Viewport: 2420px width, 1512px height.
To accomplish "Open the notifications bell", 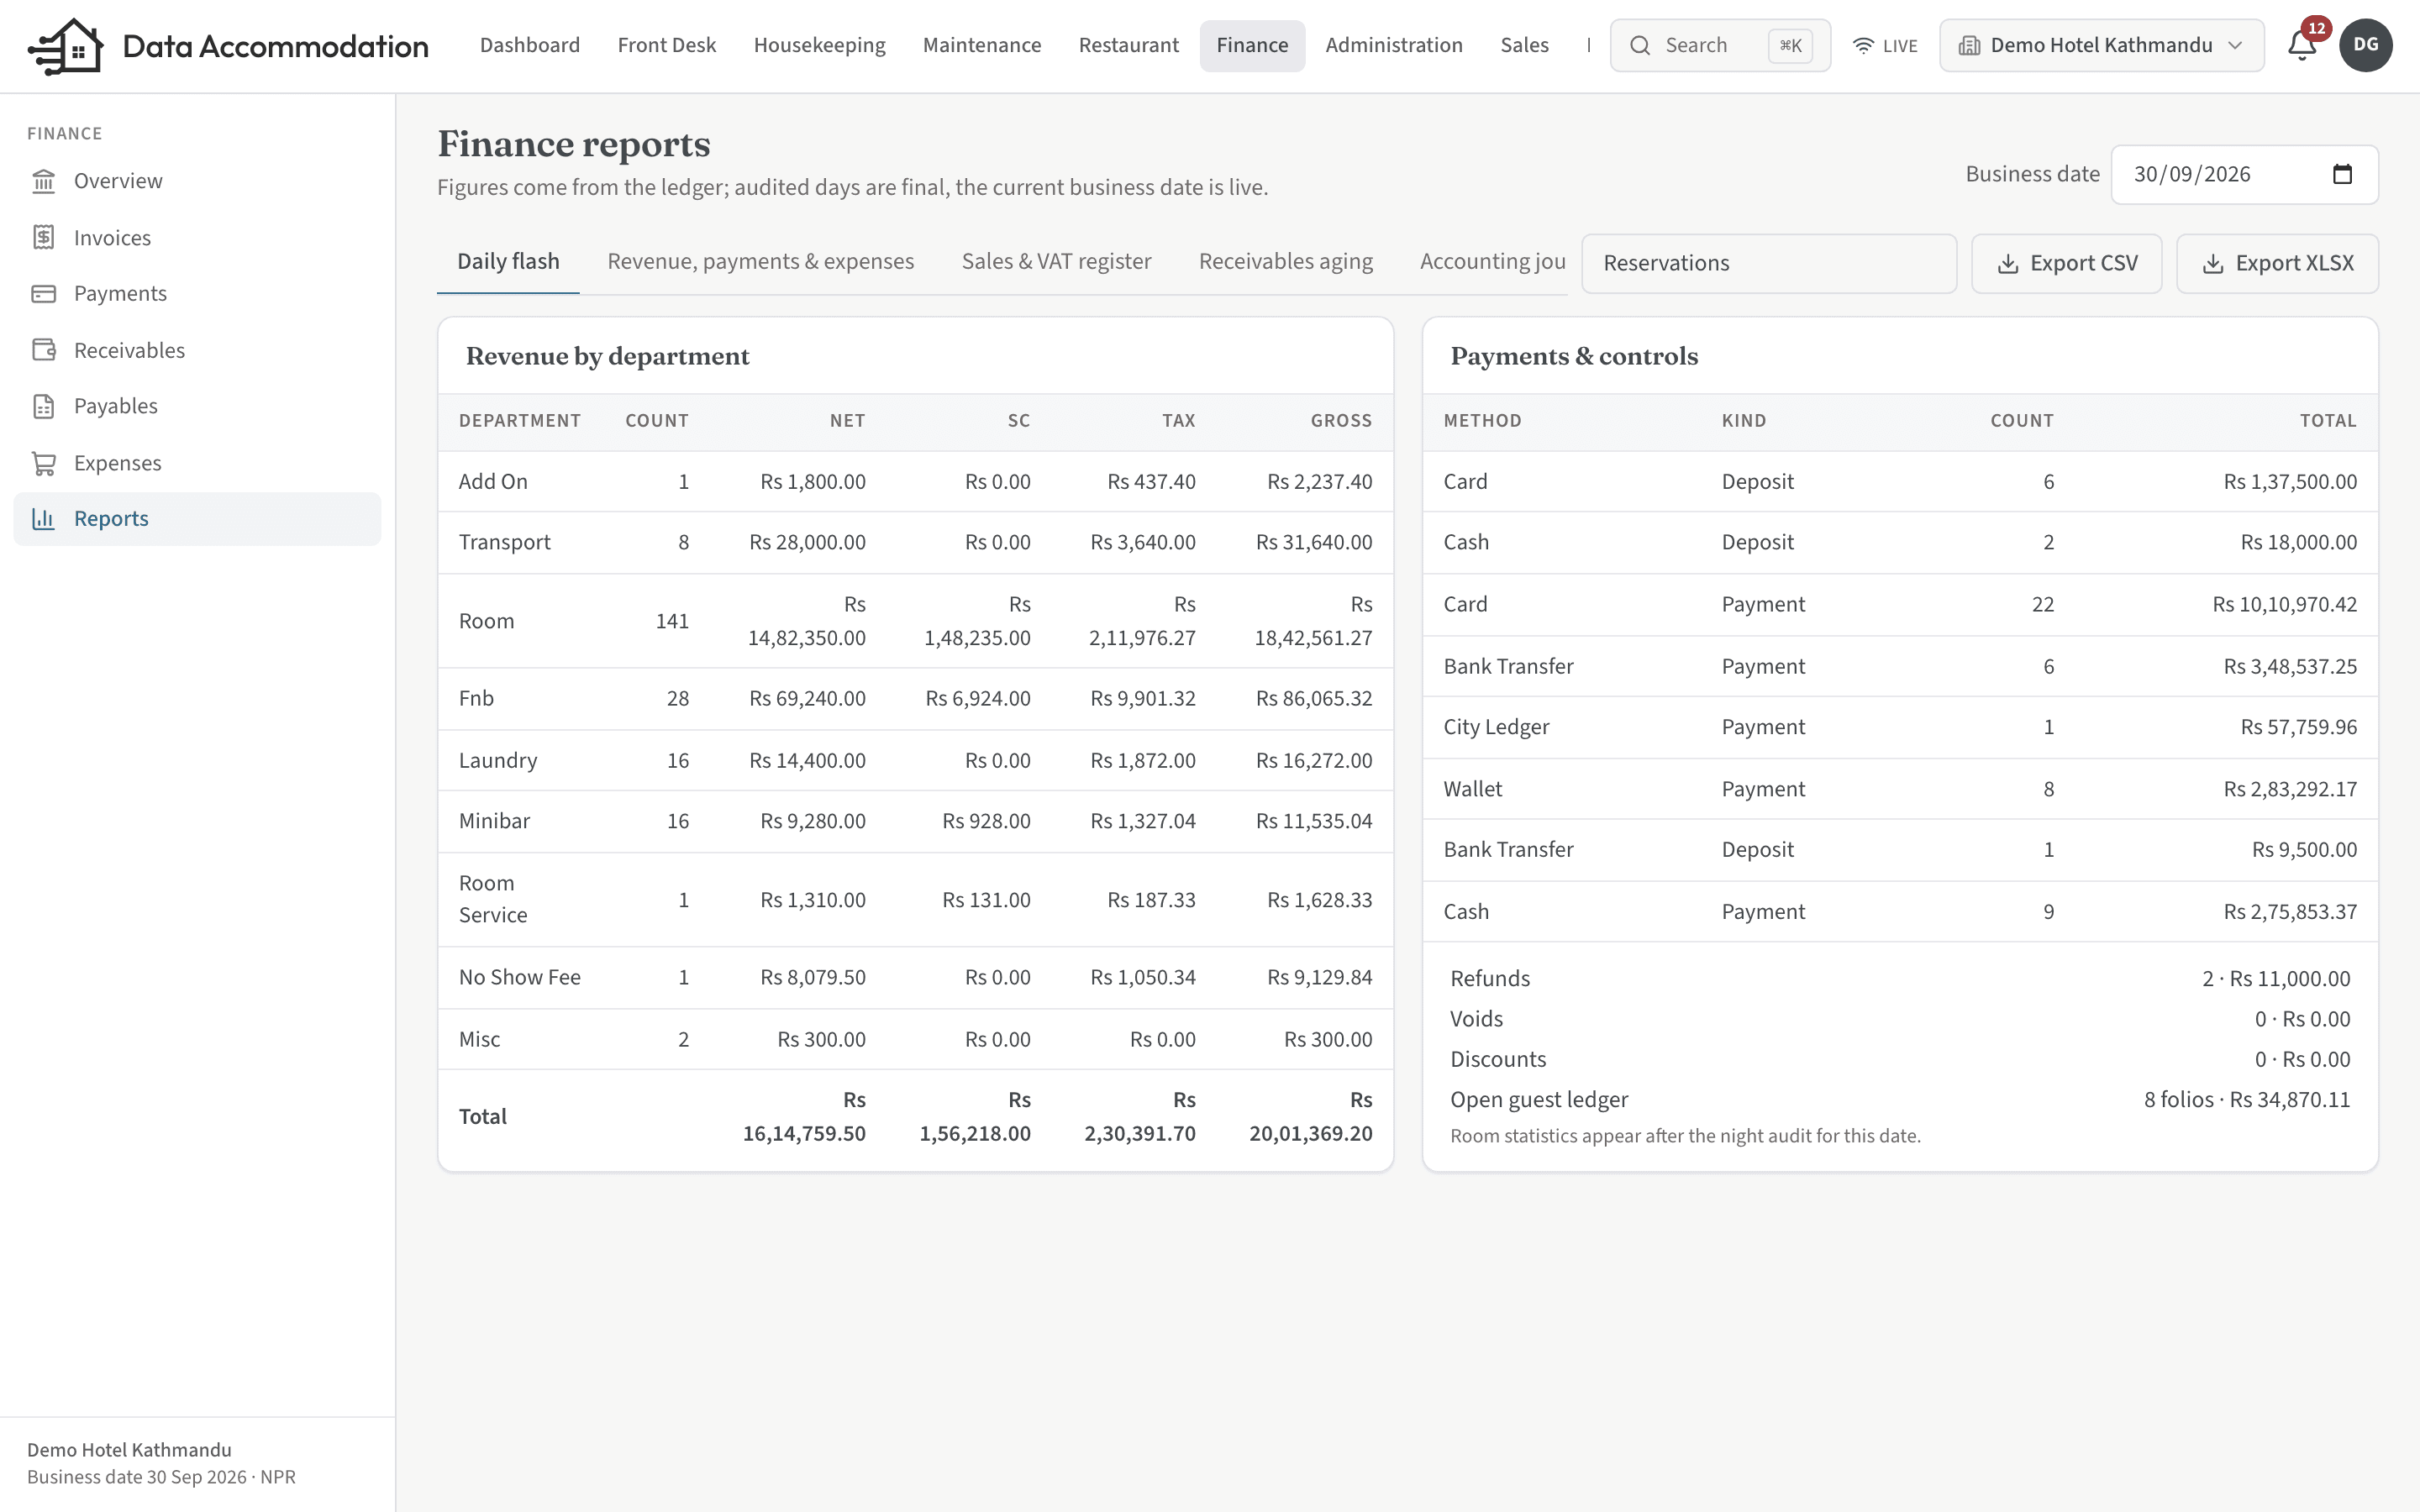I will [x=2302, y=45].
